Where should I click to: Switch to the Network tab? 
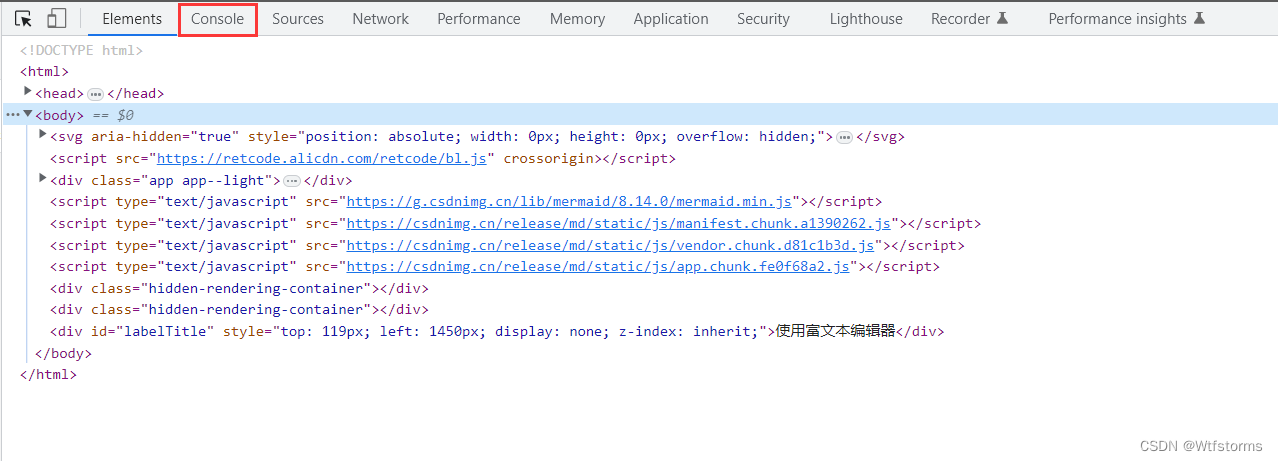pyautogui.click(x=381, y=19)
